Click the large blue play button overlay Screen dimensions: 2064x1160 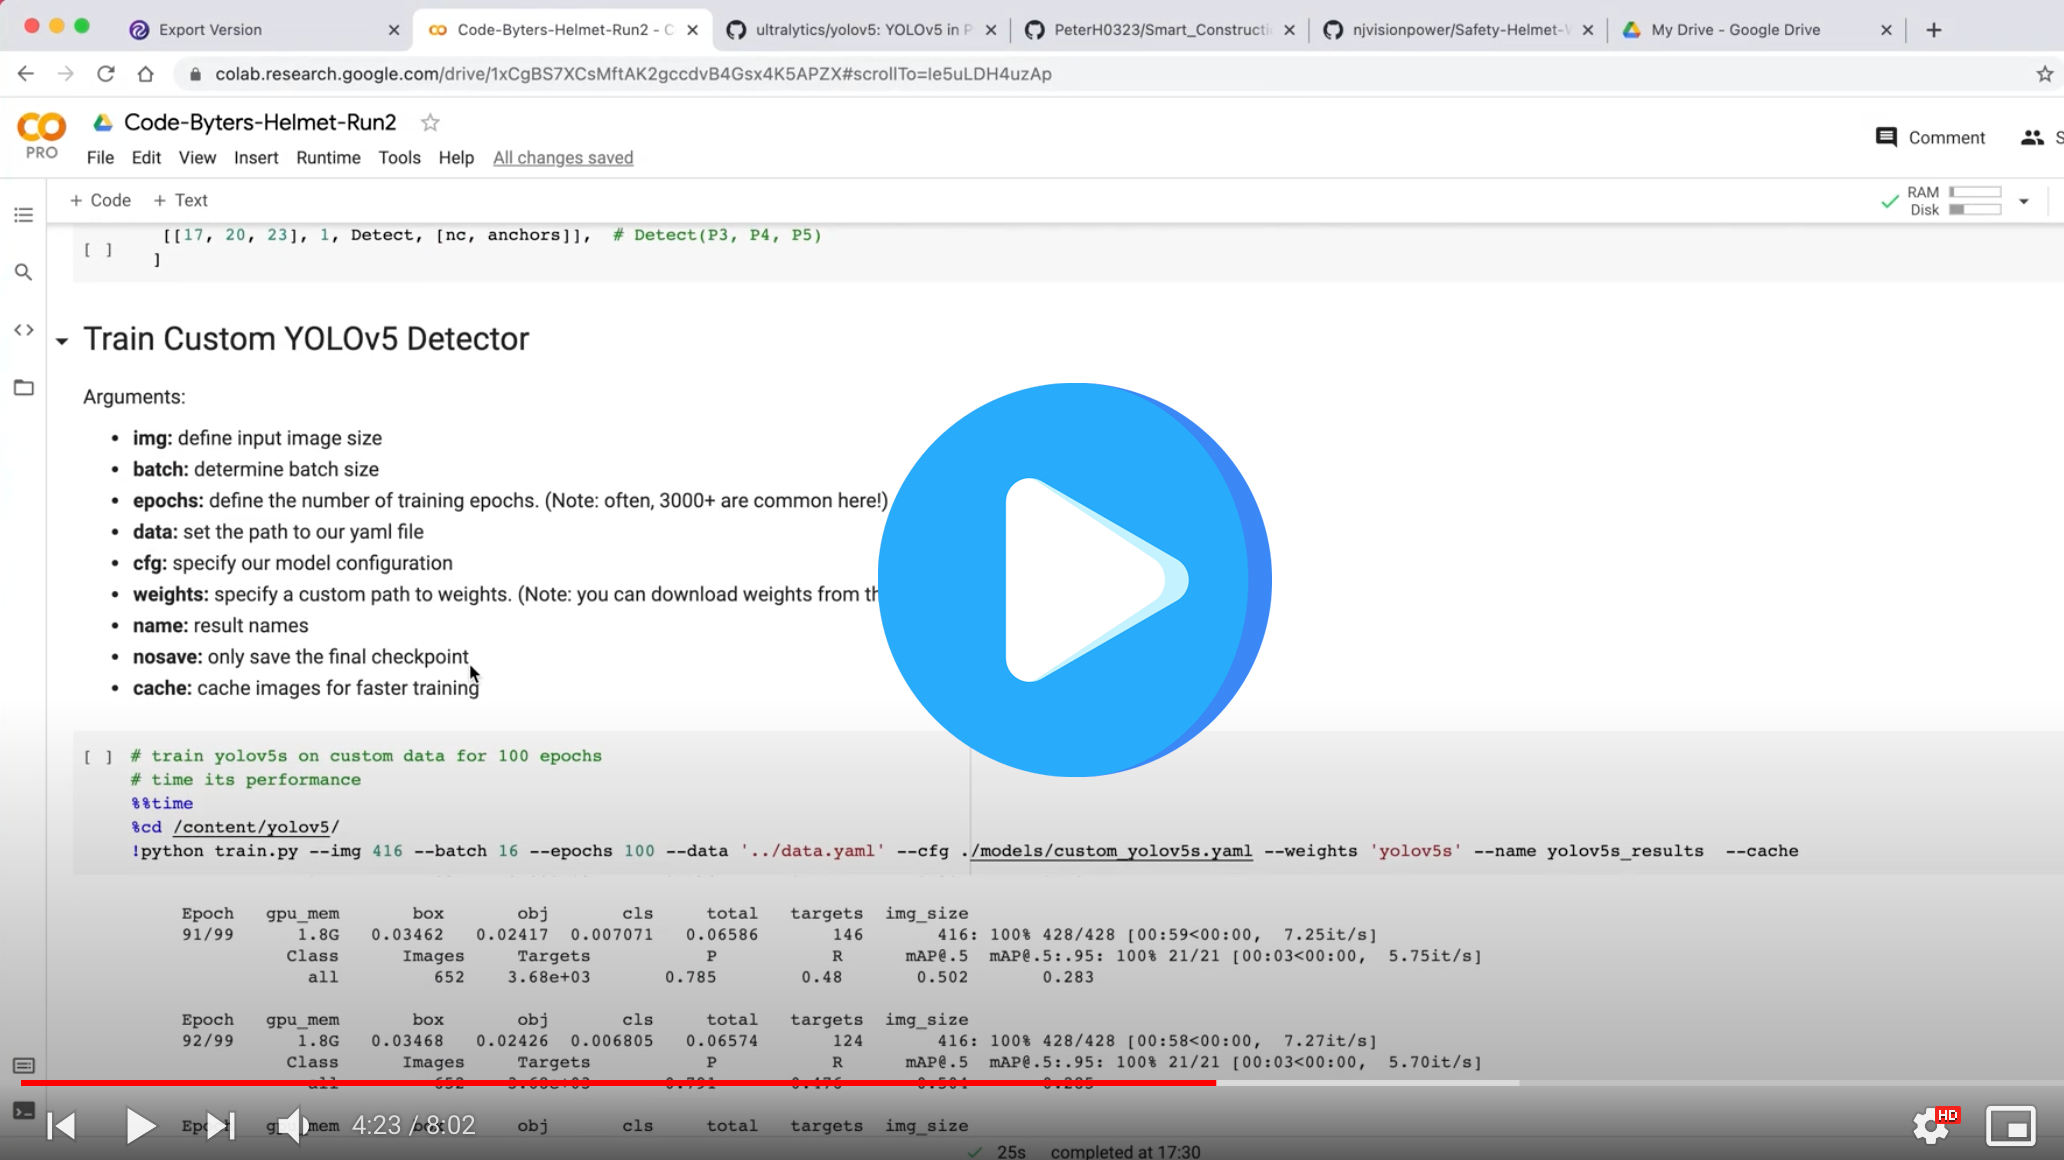[1074, 579]
